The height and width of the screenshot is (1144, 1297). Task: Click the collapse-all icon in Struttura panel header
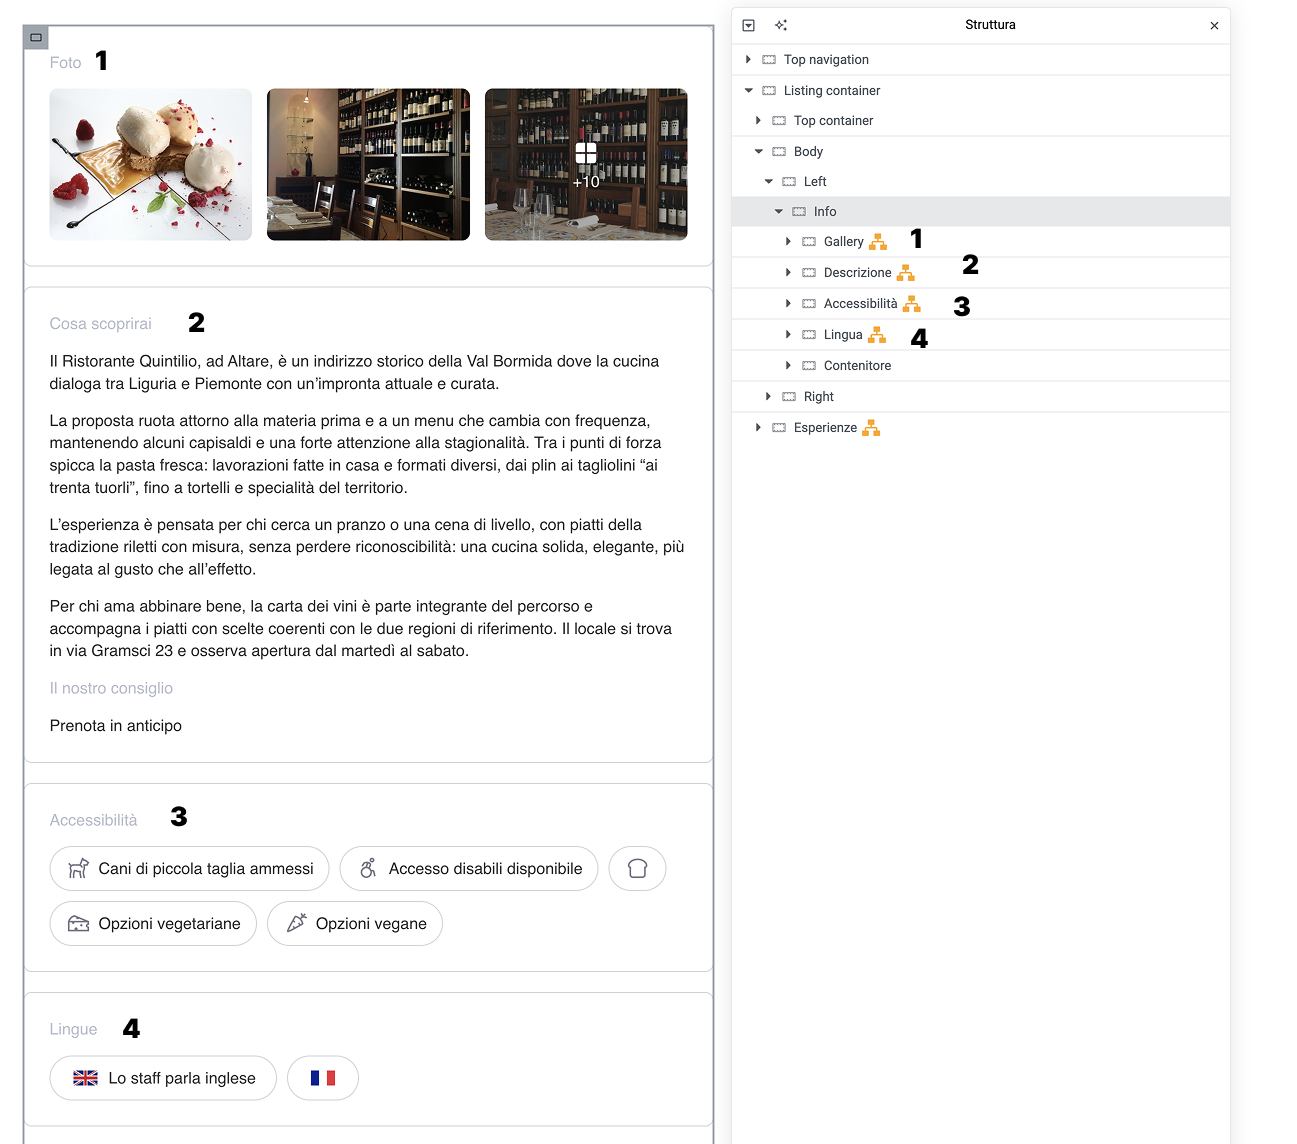(749, 25)
